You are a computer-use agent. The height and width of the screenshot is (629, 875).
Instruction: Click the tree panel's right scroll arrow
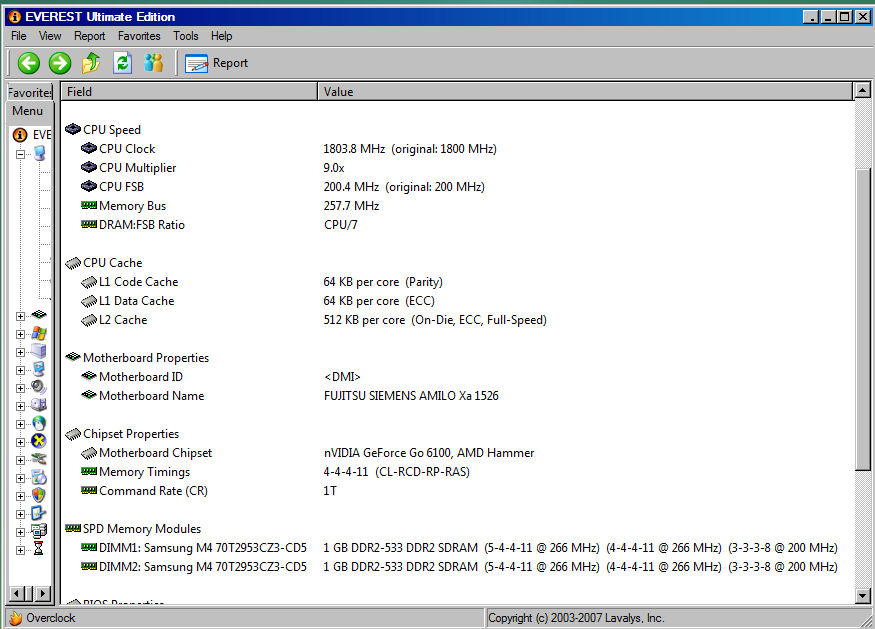point(42,594)
